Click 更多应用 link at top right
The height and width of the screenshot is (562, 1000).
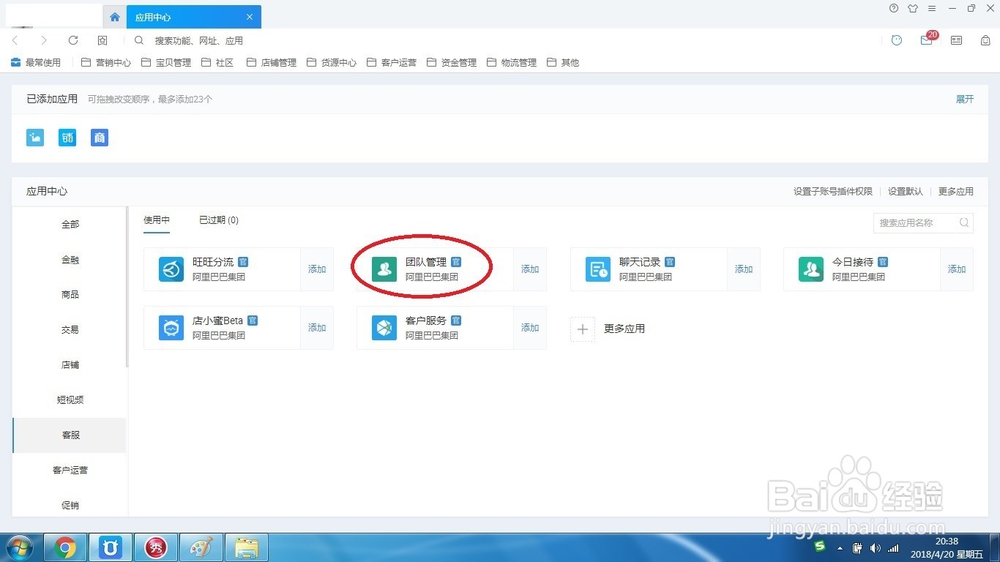(x=955, y=191)
